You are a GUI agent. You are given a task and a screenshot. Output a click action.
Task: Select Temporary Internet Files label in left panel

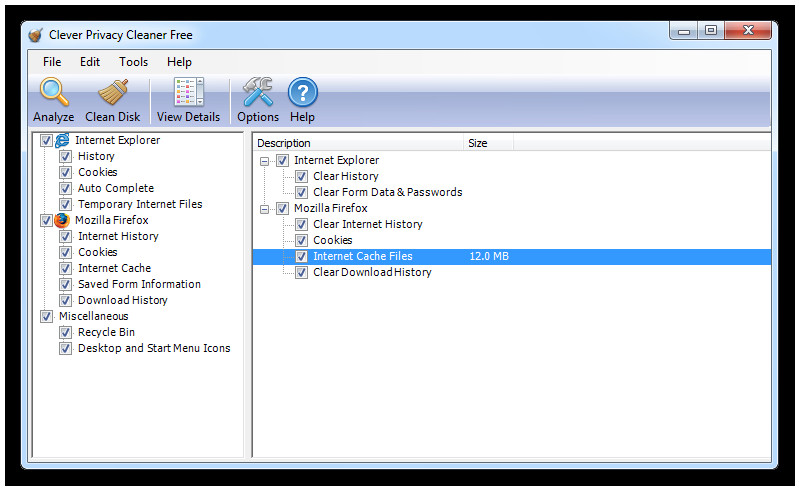click(x=140, y=204)
